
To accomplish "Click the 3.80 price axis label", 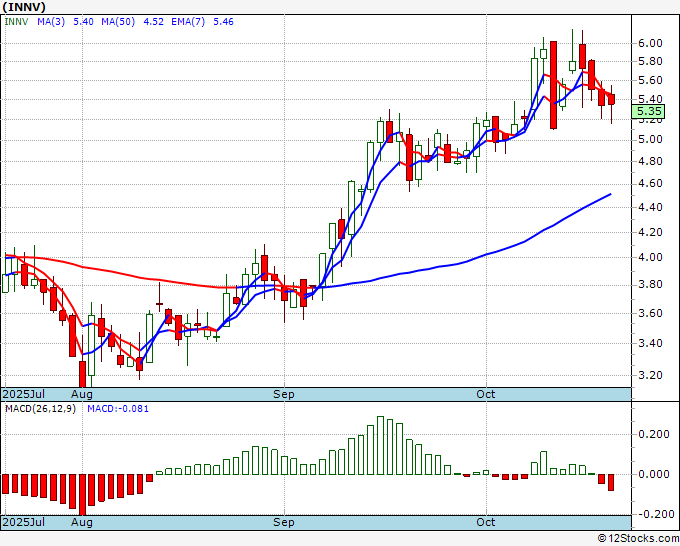I will (650, 285).
